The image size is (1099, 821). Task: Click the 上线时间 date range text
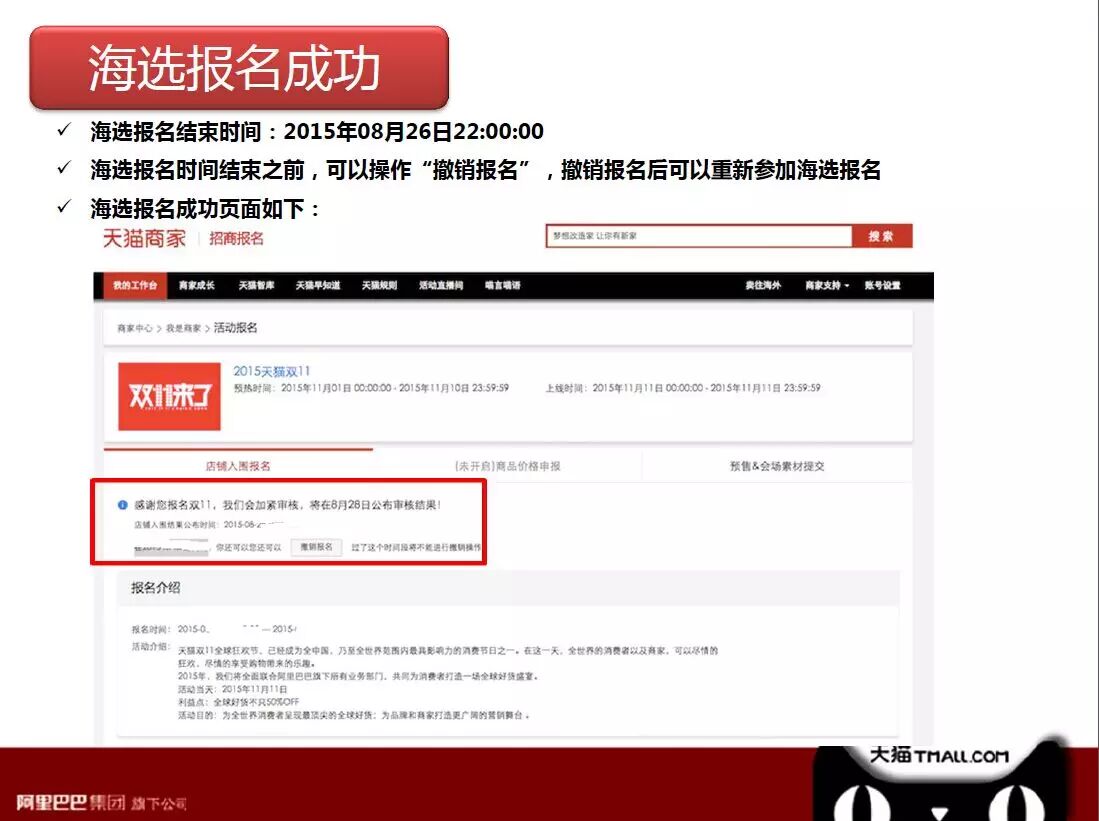tap(683, 388)
